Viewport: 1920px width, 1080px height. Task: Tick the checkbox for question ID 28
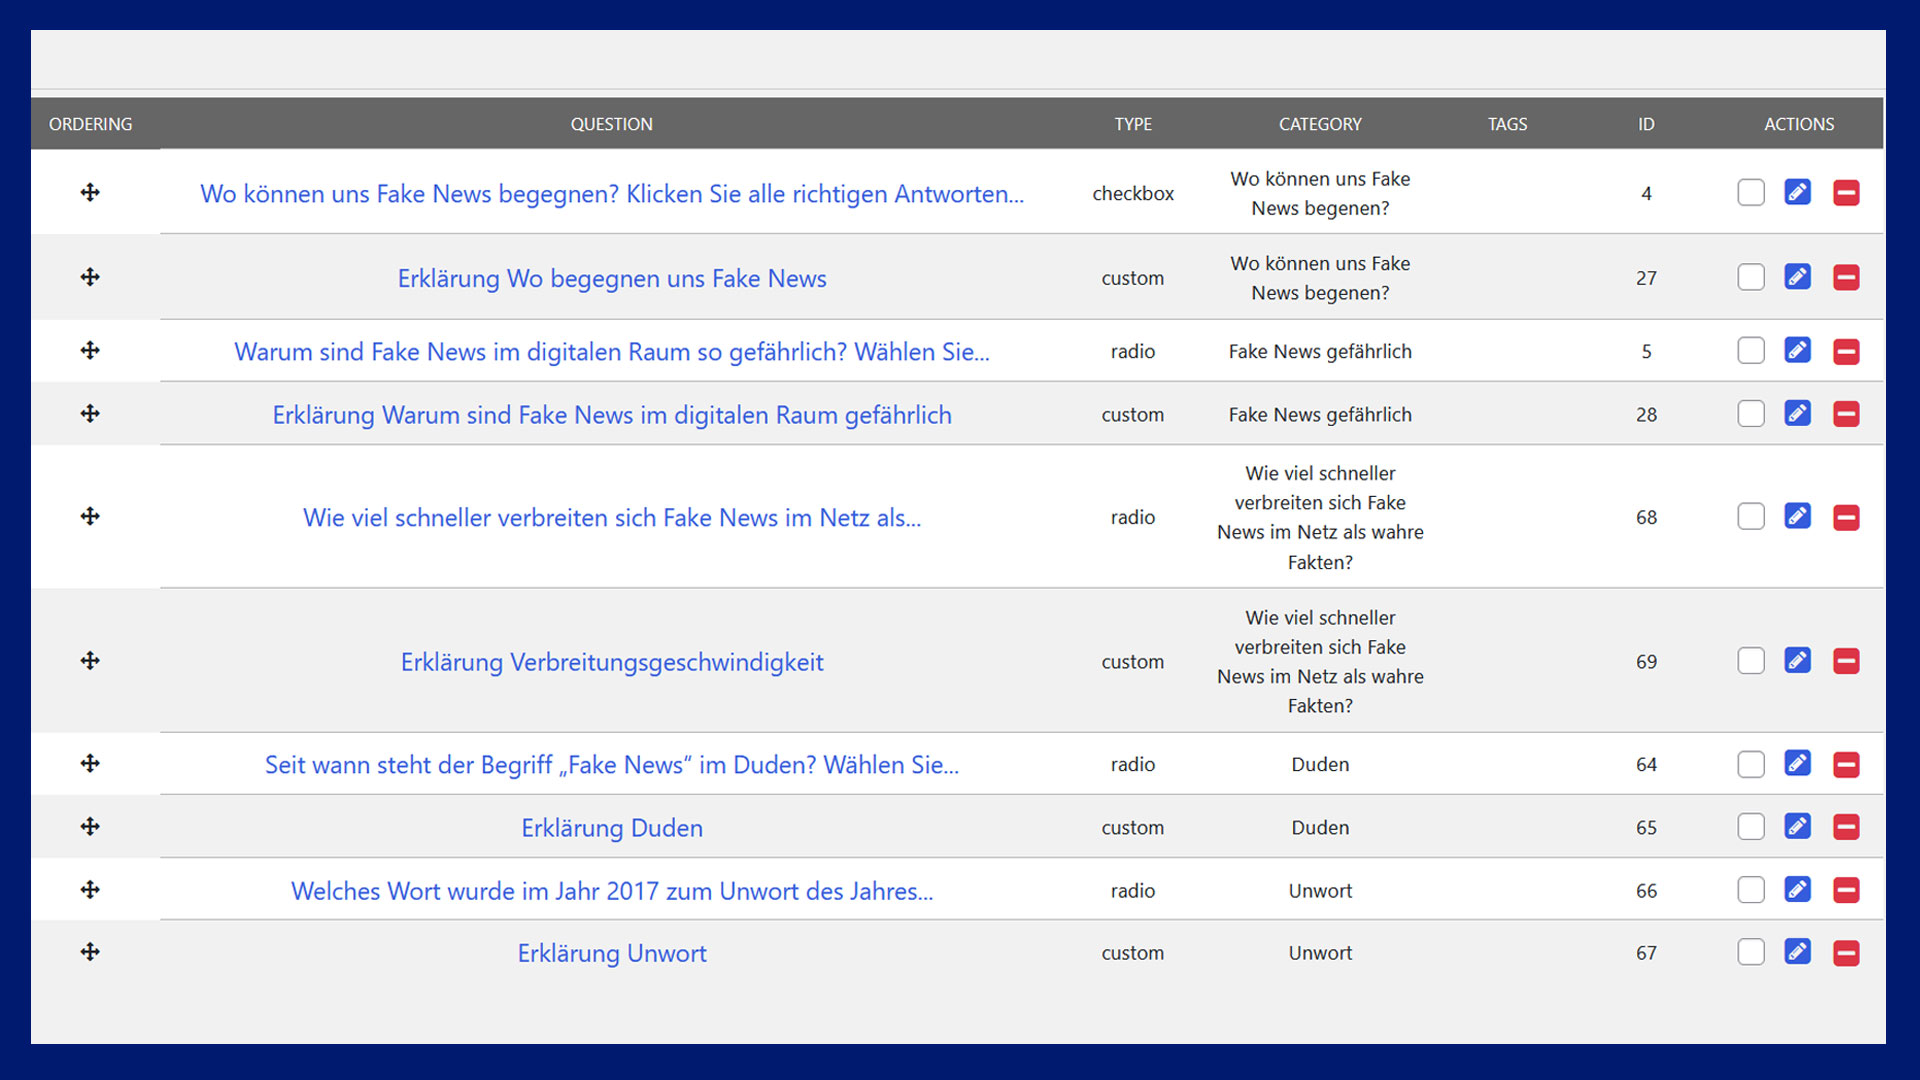1751,413
